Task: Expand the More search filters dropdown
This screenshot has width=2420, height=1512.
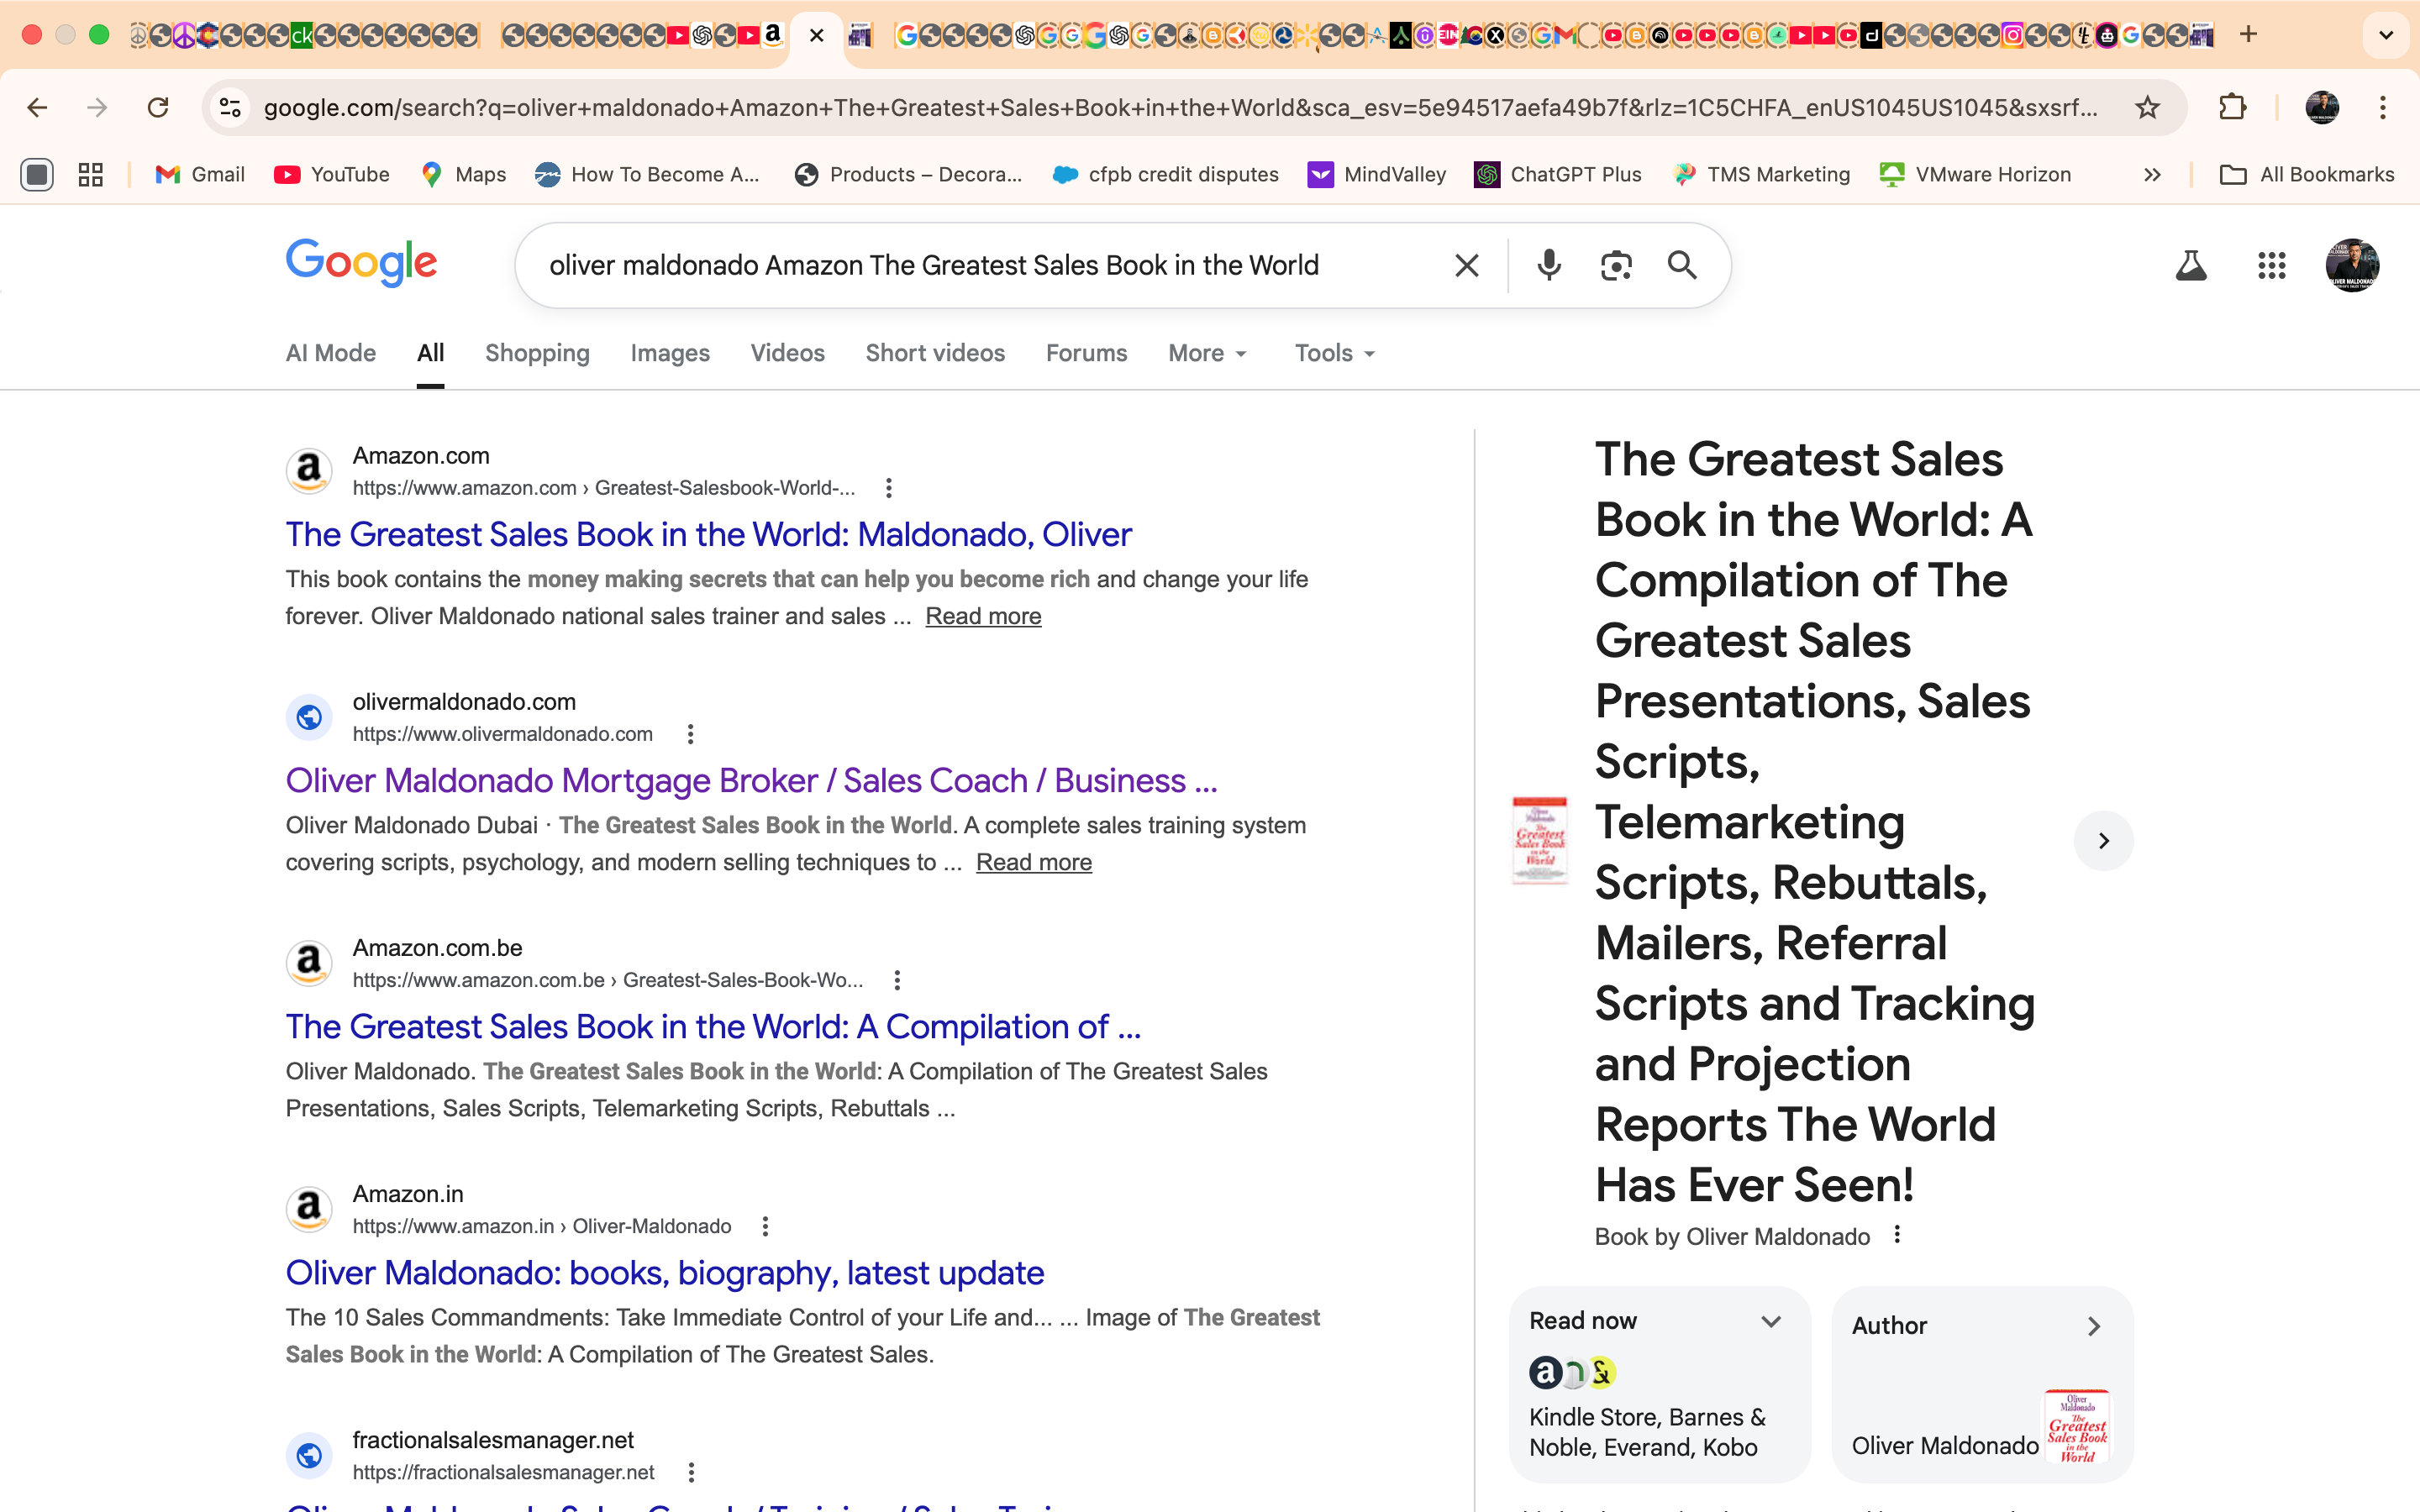Action: pos(1207,353)
